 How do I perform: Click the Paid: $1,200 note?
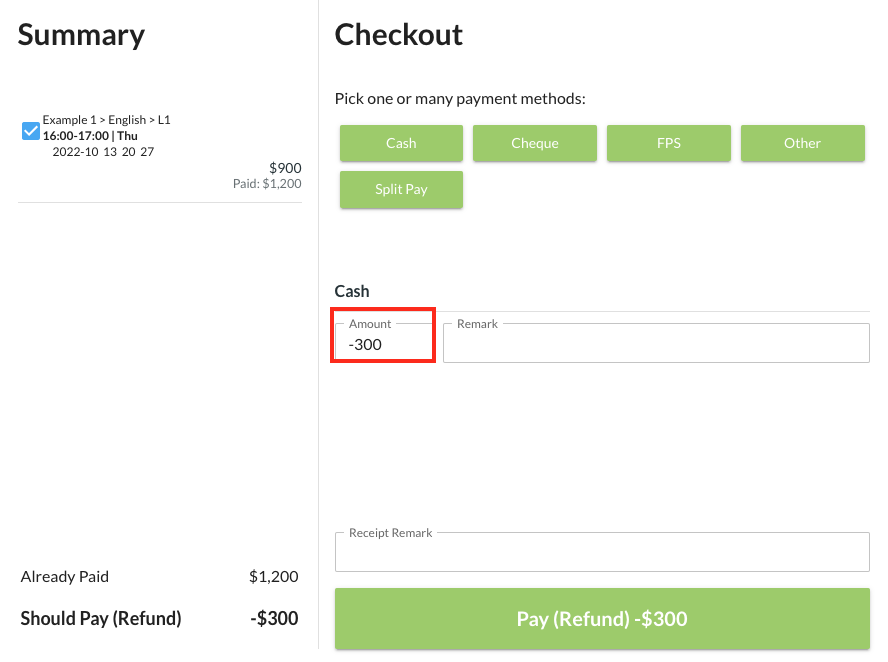267,183
